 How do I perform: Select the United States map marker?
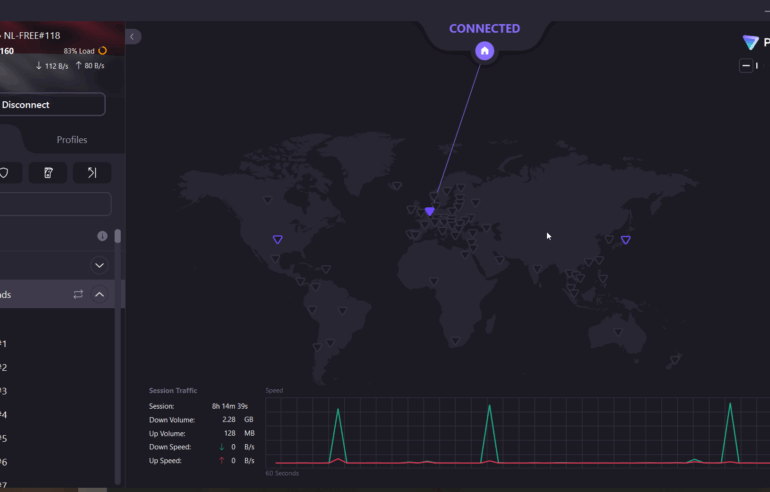pos(277,239)
